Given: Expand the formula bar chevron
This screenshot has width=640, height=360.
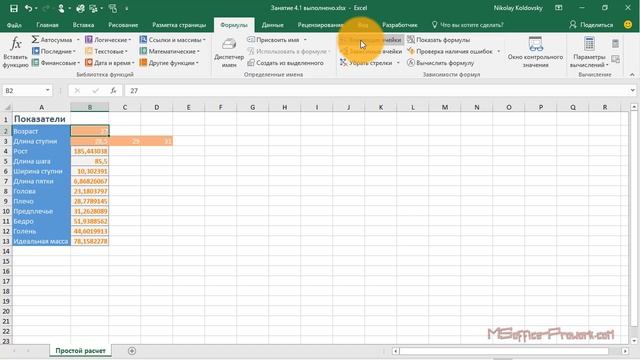Looking at the screenshot, I should 632,91.
